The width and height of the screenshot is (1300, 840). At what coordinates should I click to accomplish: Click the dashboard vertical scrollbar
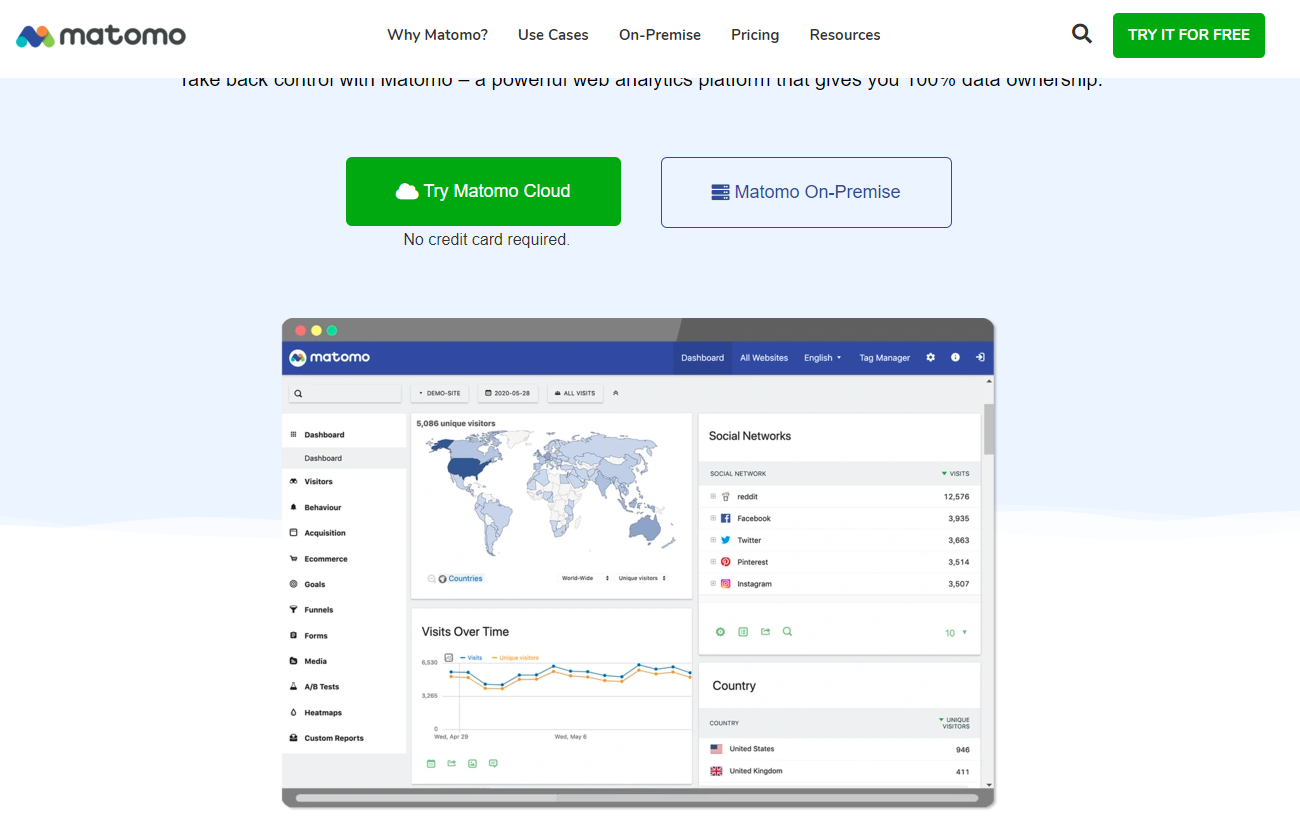point(989,429)
